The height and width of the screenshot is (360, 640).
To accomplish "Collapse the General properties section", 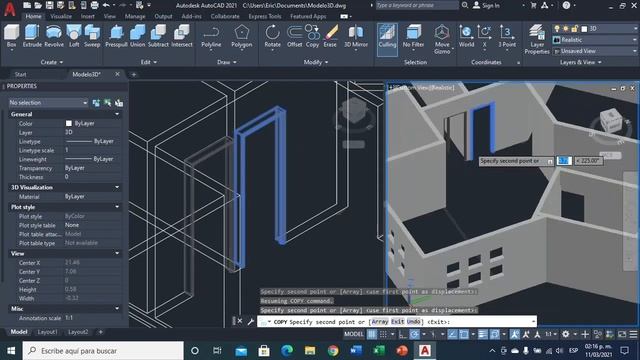I will [x=117, y=114].
